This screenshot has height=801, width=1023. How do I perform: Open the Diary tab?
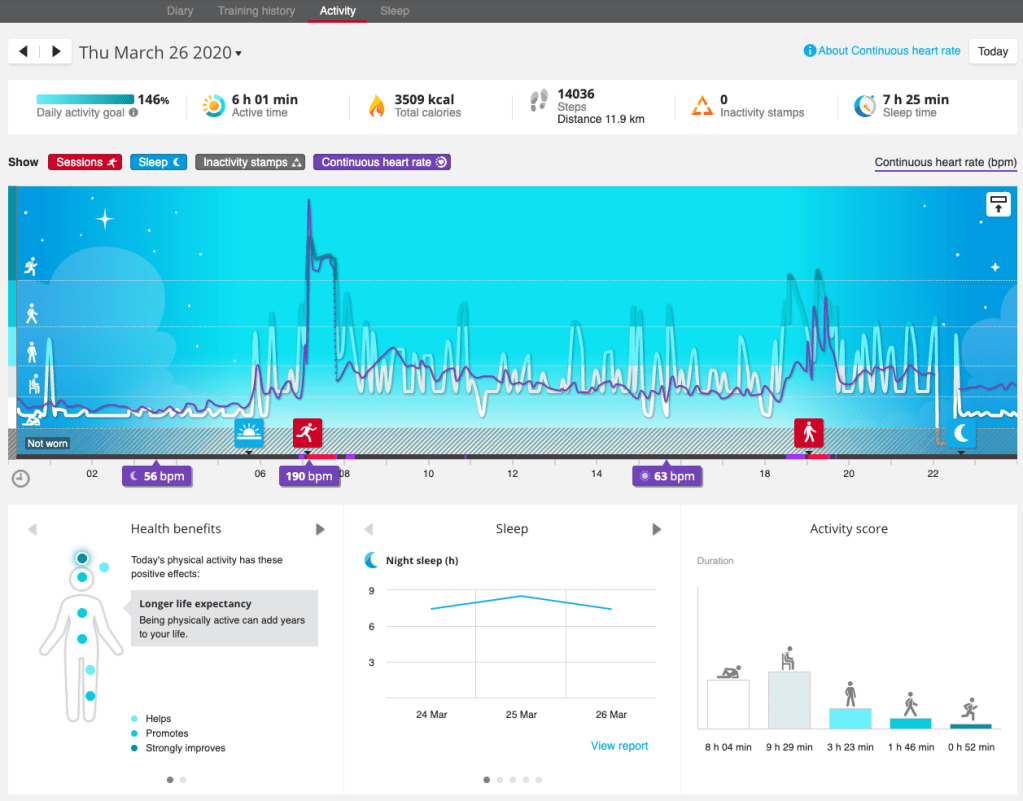click(x=180, y=11)
